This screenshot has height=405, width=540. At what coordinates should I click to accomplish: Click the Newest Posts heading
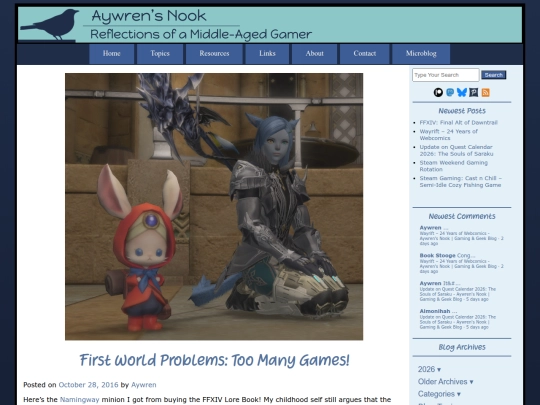[462, 111]
